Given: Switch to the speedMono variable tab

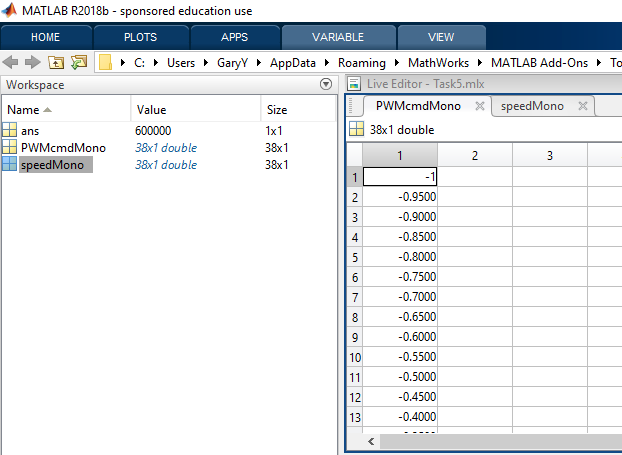Looking at the screenshot, I should click(x=532, y=106).
